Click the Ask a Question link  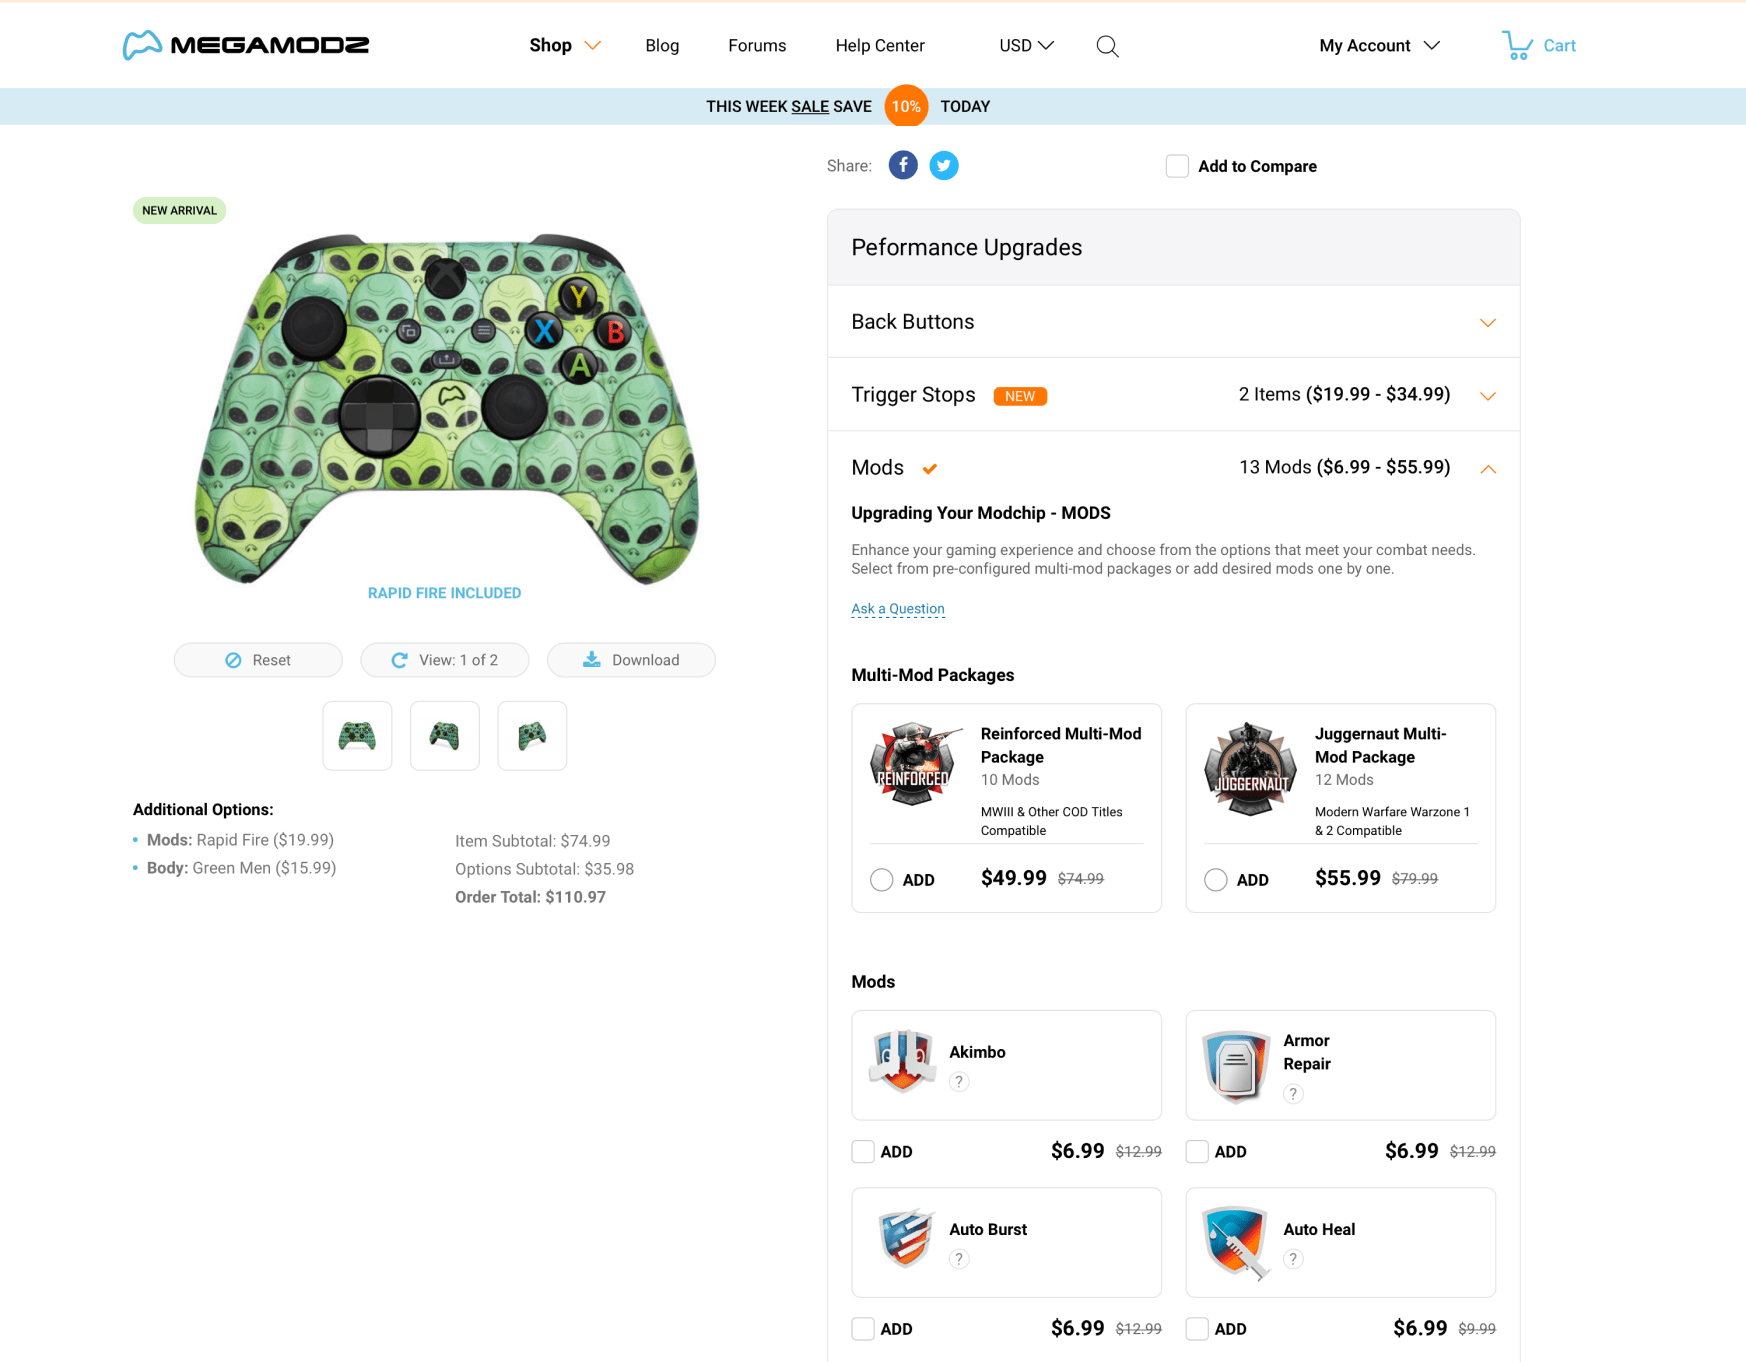pos(897,608)
